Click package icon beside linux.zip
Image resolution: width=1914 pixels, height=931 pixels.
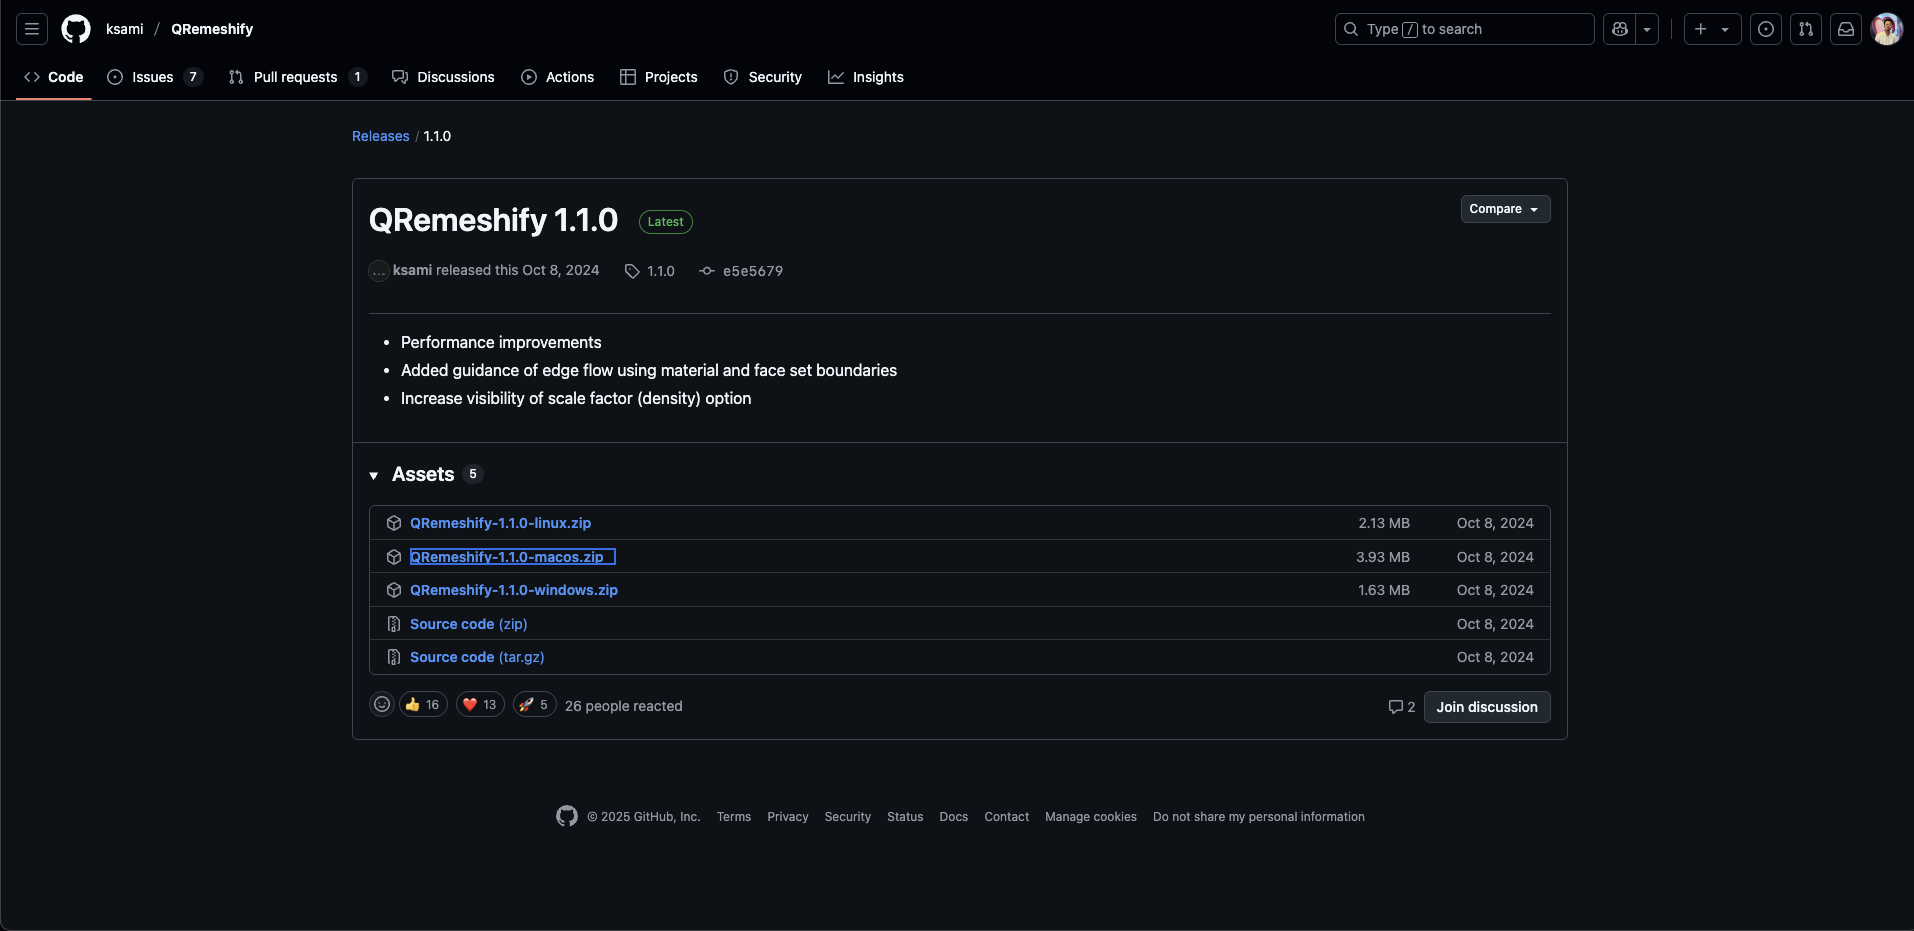[x=394, y=523]
